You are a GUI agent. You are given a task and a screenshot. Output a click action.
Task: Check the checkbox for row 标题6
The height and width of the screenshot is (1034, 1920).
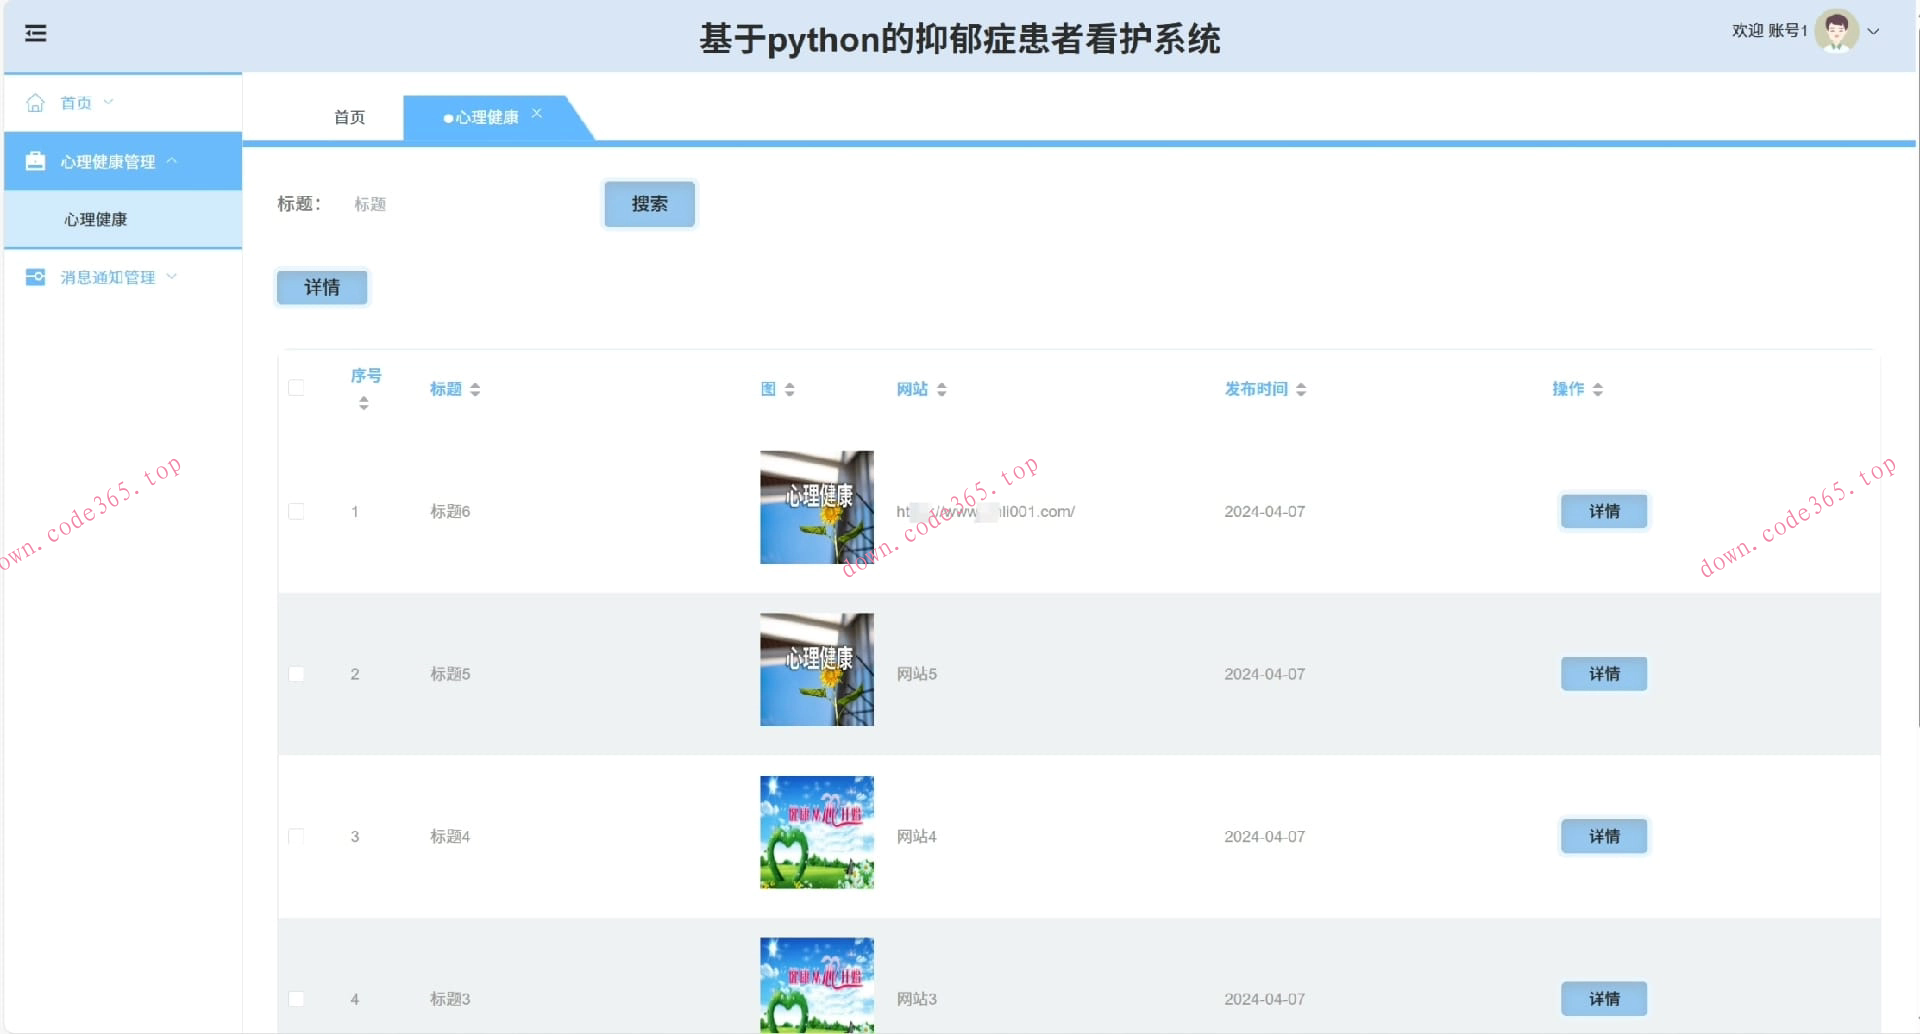coord(295,511)
